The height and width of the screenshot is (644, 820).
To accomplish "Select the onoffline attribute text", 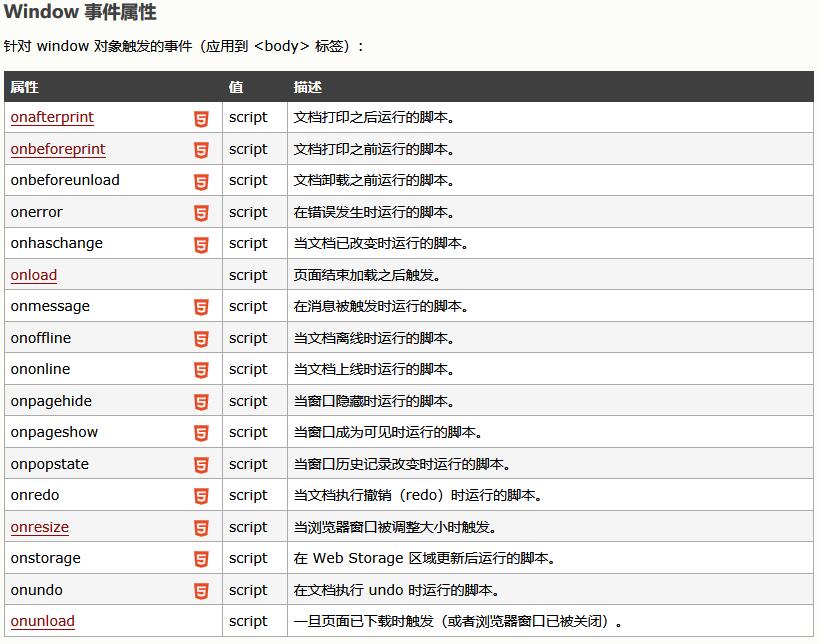I will [x=41, y=338].
